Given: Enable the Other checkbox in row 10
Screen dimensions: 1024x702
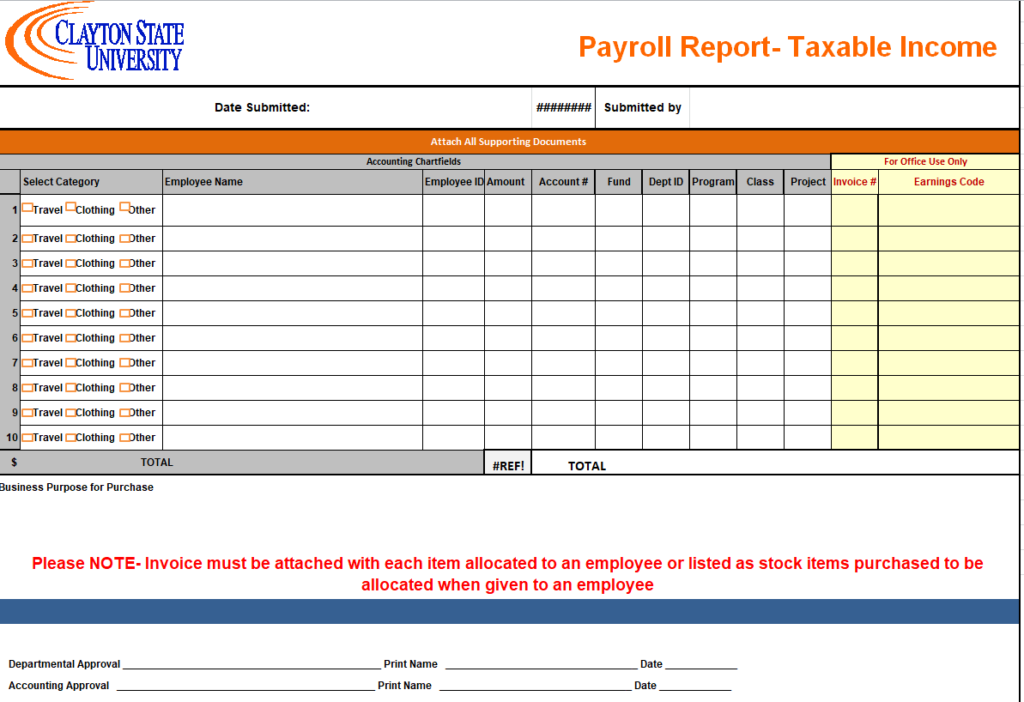Looking at the screenshot, I should (125, 437).
